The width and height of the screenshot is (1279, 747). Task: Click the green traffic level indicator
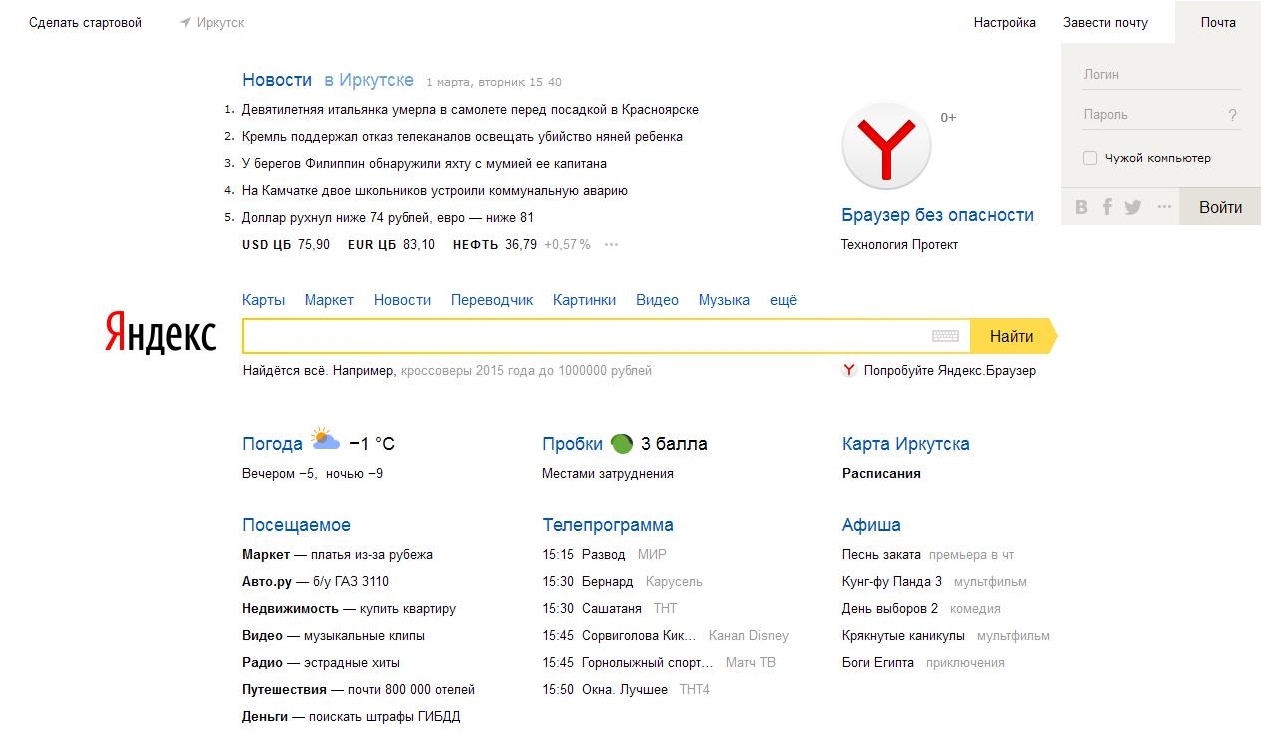pyautogui.click(x=621, y=444)
